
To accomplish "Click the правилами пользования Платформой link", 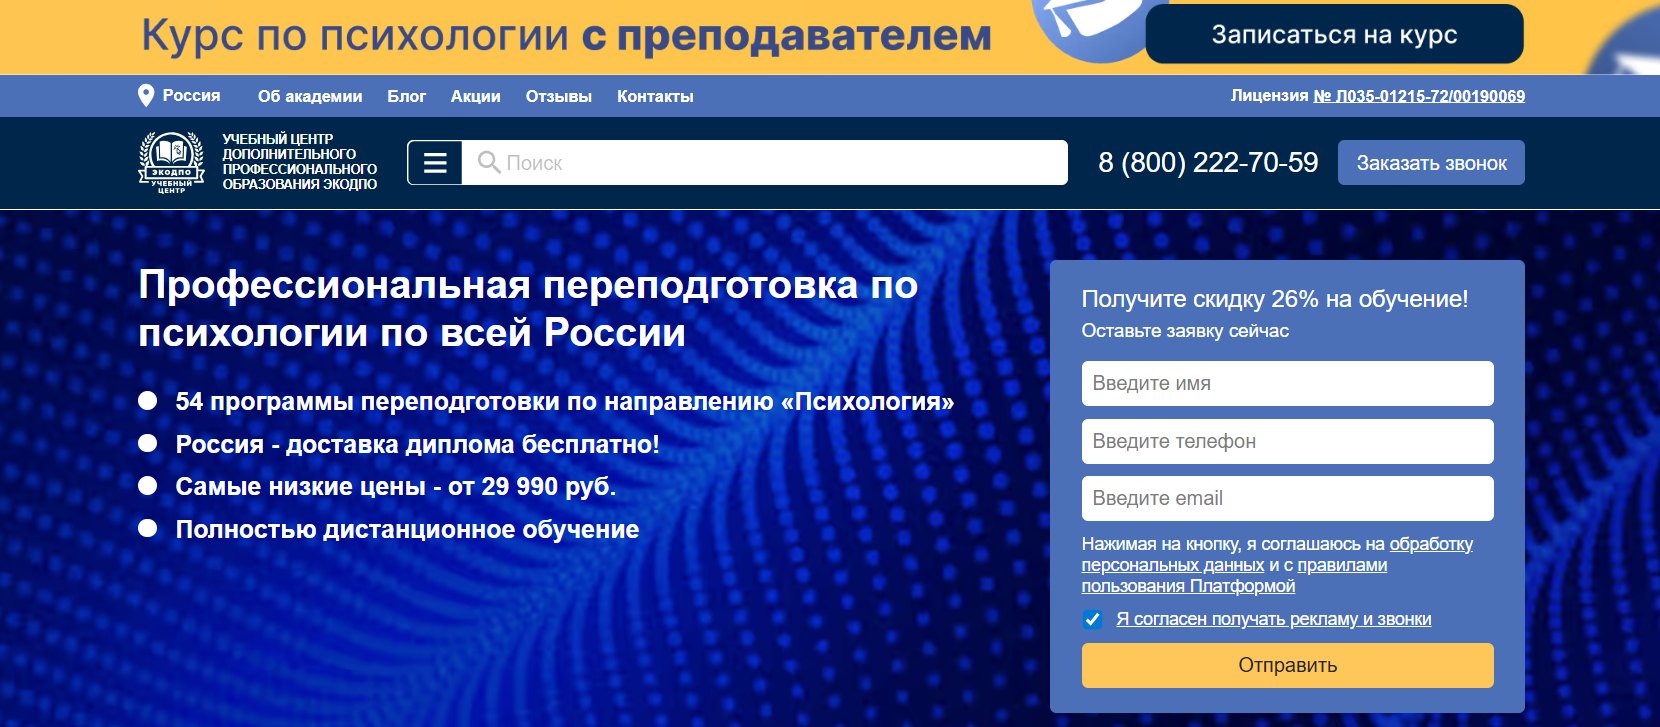I will click(1188, 586).
